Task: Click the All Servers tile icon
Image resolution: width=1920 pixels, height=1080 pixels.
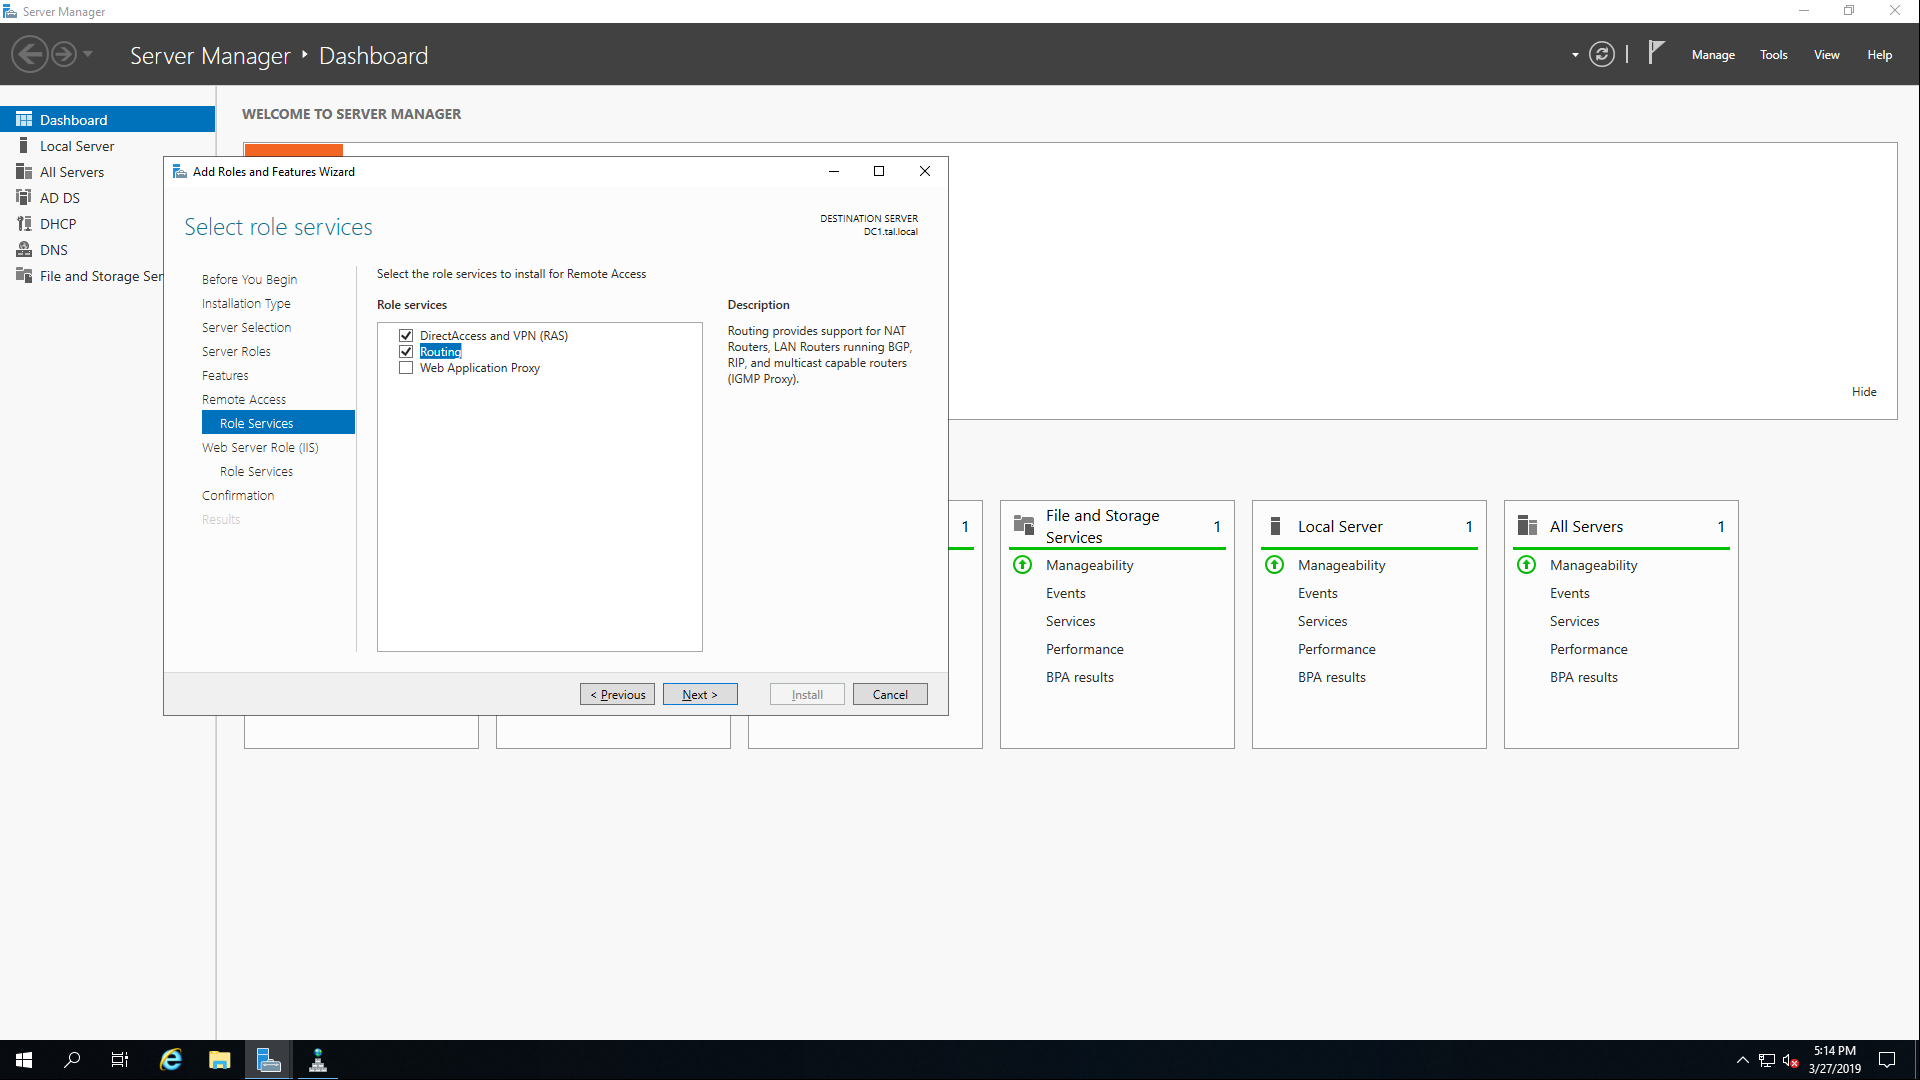Action: [1527, 526]
